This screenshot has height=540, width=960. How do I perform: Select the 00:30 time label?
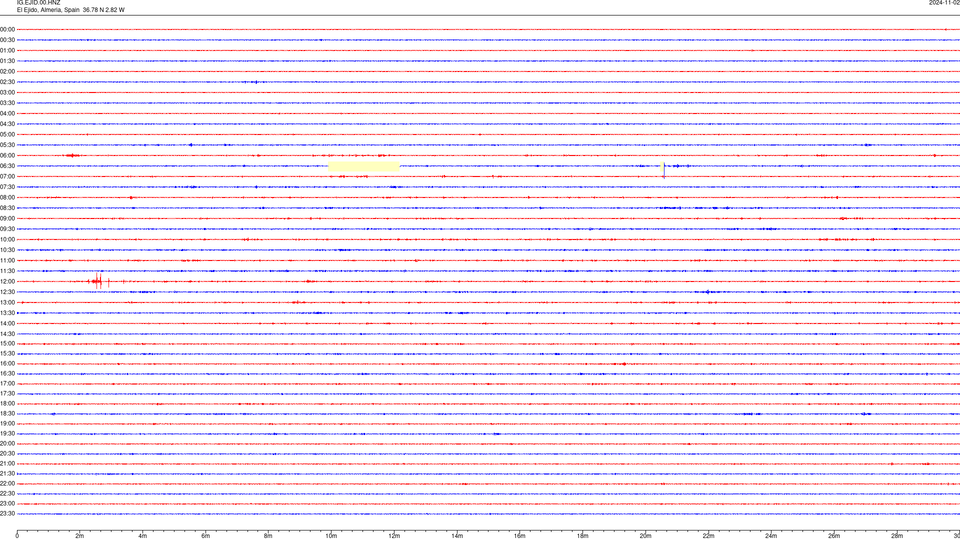pos(7,40)
